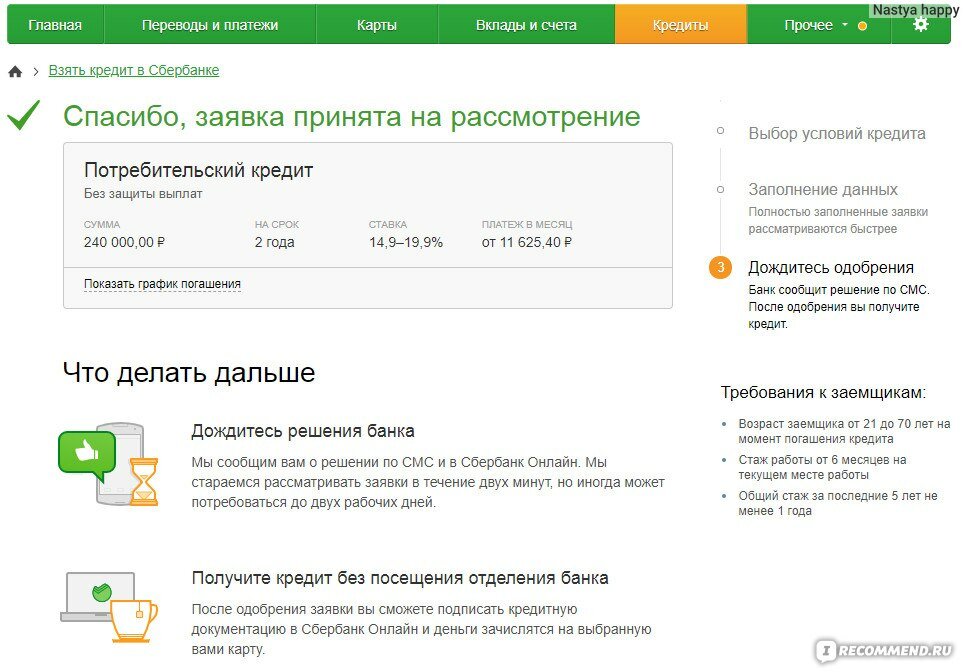Click the ПЛАТЕЖ В МЕСЯЦ label
Viewport: 963px width, 672px height.
point(527,225)
